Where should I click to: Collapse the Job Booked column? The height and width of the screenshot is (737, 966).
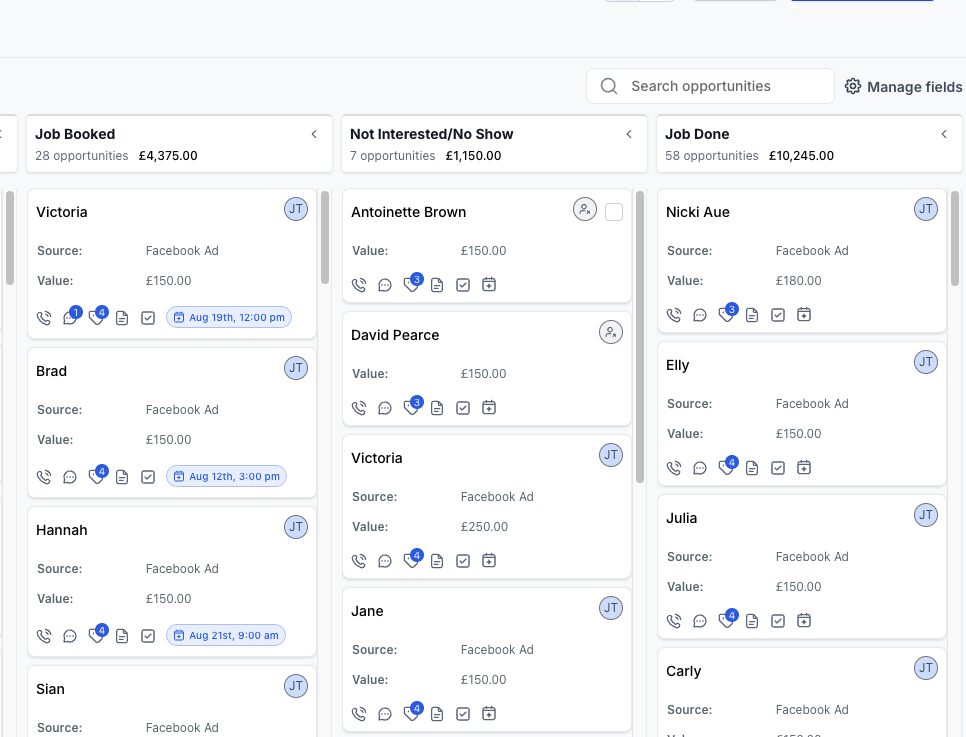coord(314,134)
